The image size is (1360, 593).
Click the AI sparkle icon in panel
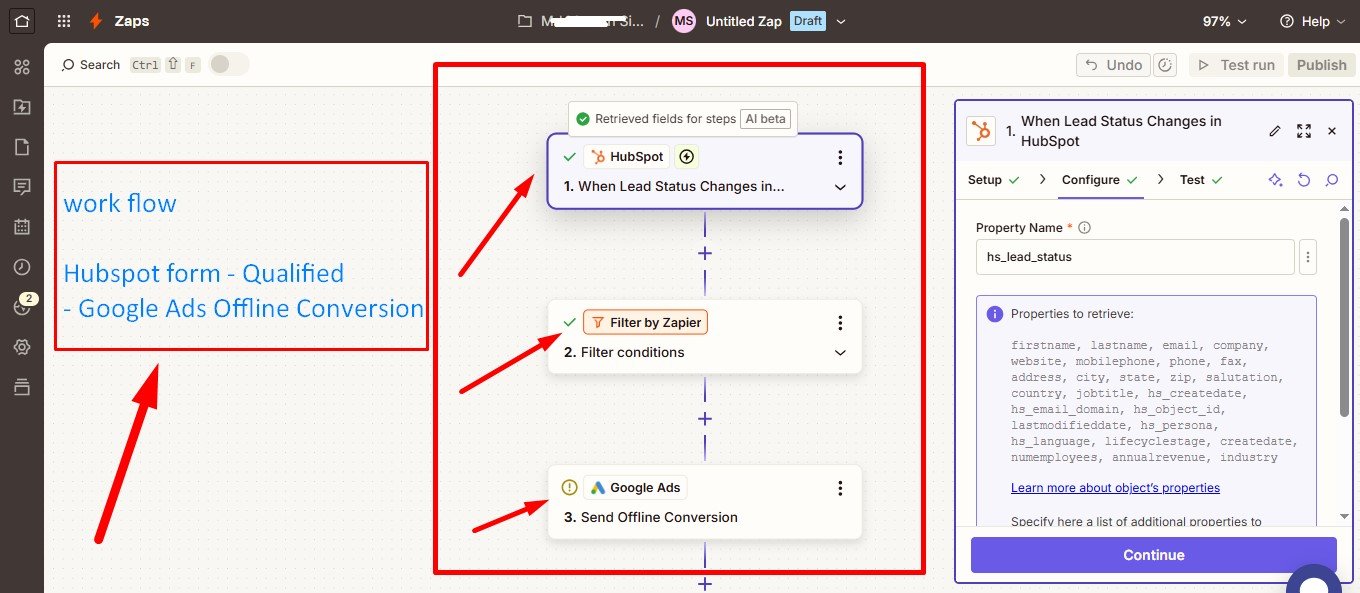pos(1275,180)
